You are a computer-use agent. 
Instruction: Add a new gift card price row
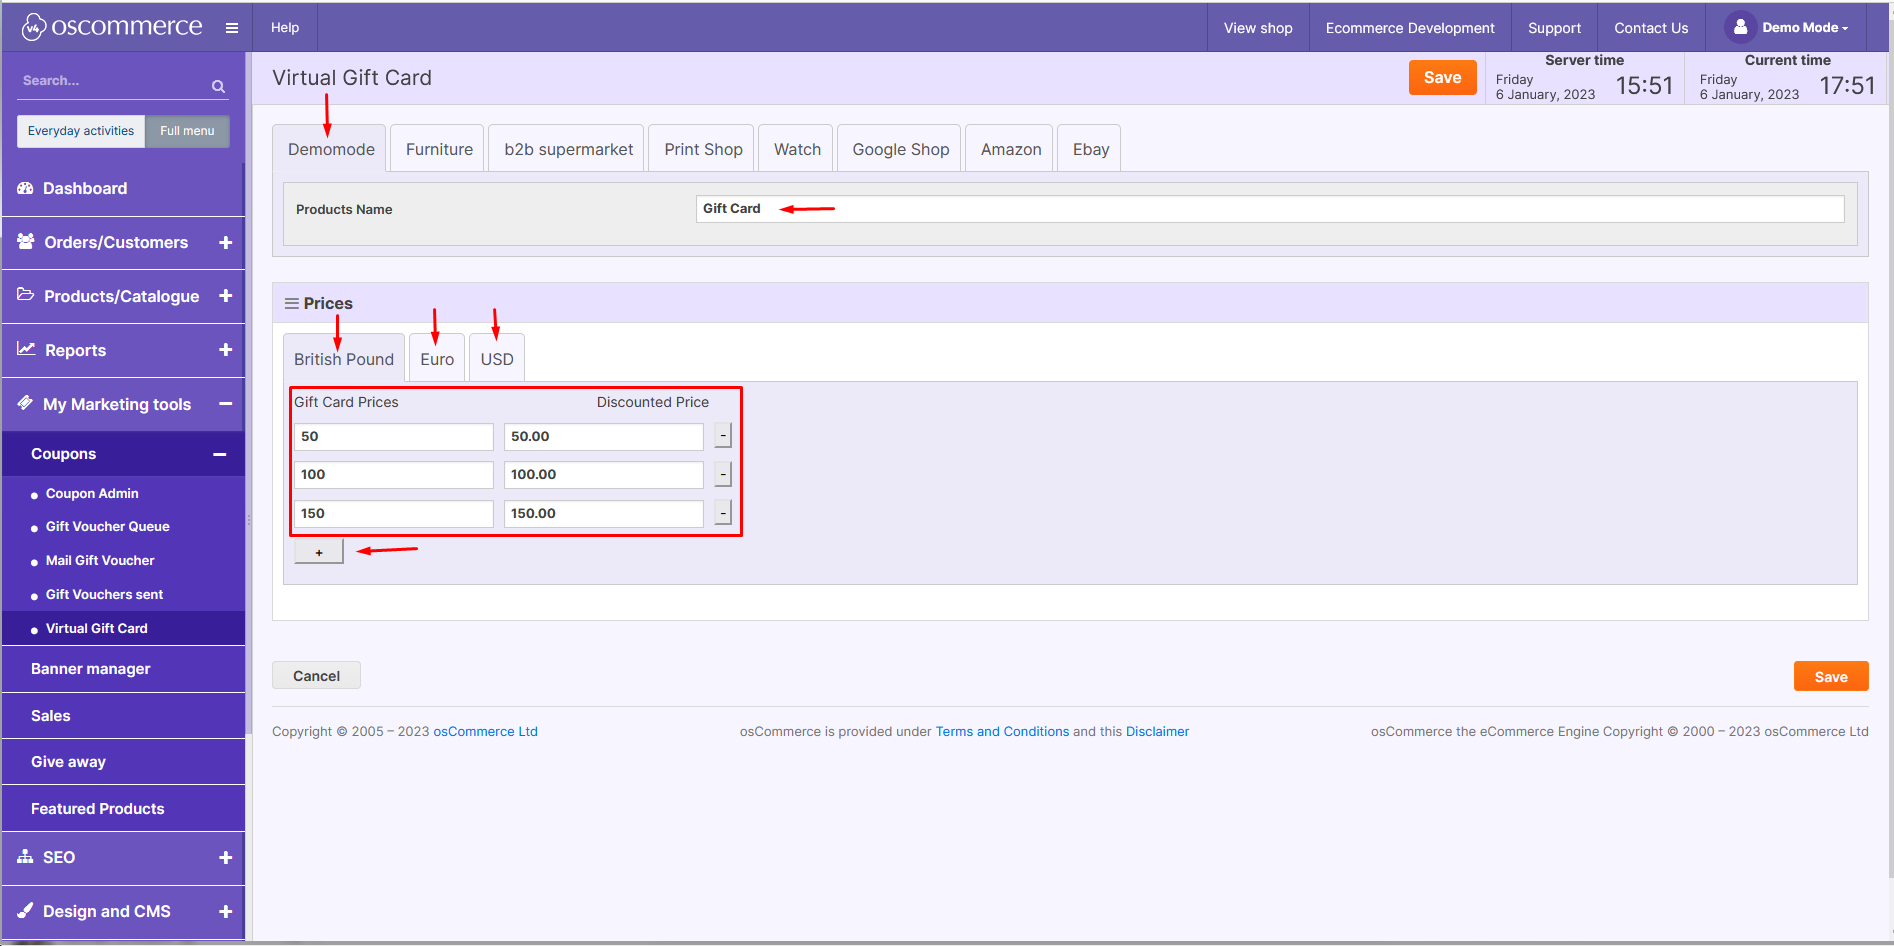tap(319, 552)
